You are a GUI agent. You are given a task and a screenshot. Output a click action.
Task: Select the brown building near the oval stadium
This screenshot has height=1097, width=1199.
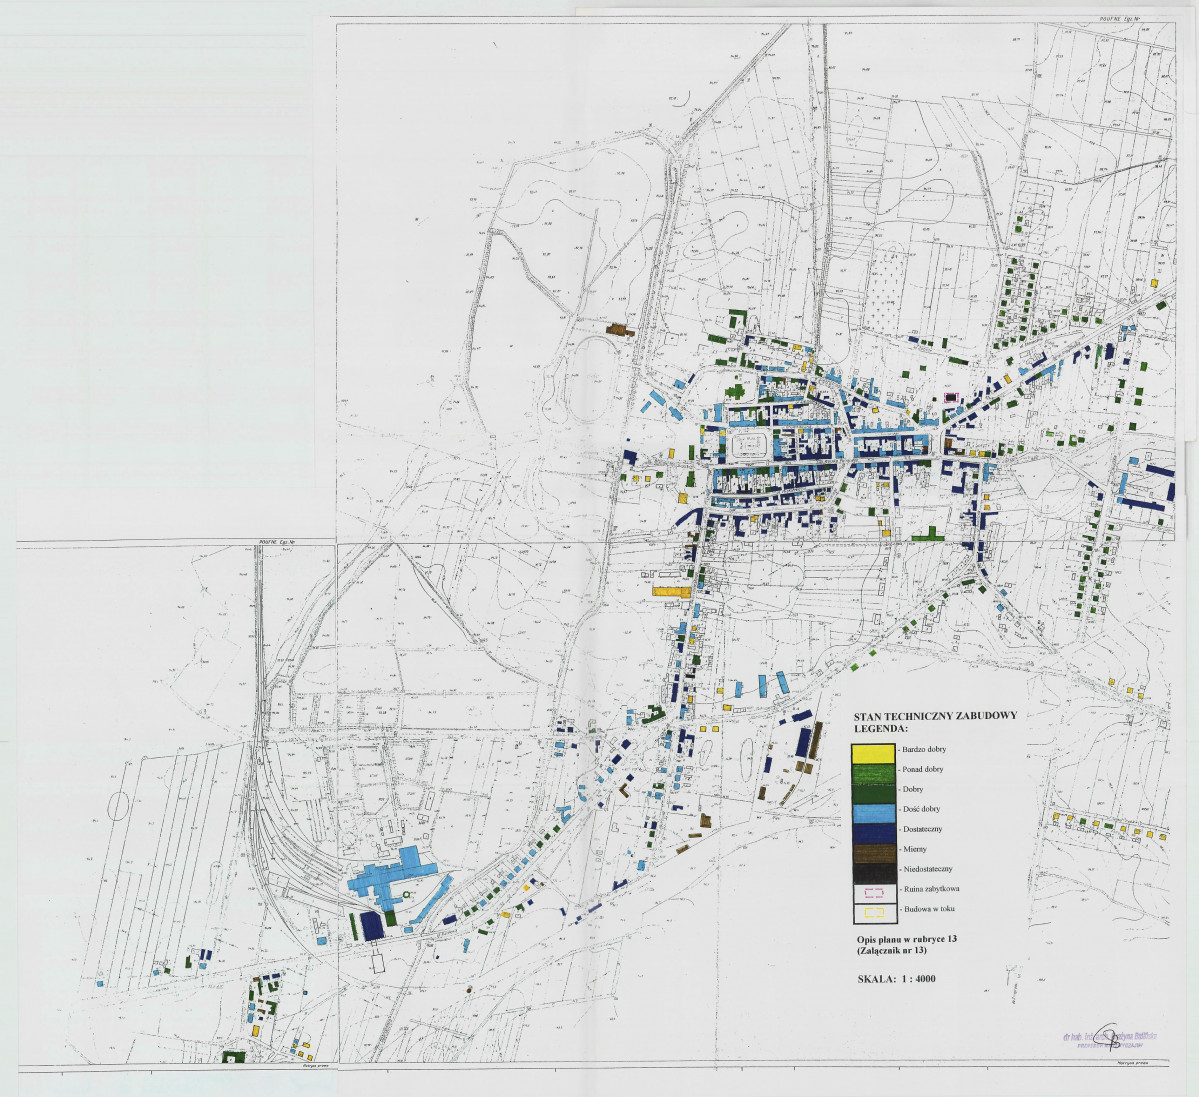pyautogui.click(x=620, y=329)
